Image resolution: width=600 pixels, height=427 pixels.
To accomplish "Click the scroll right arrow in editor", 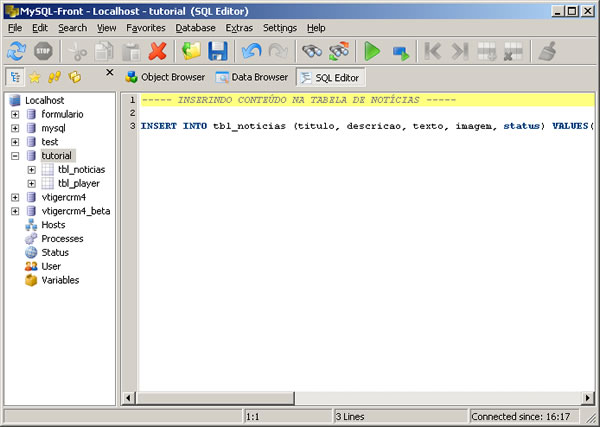I will [588, 398].
